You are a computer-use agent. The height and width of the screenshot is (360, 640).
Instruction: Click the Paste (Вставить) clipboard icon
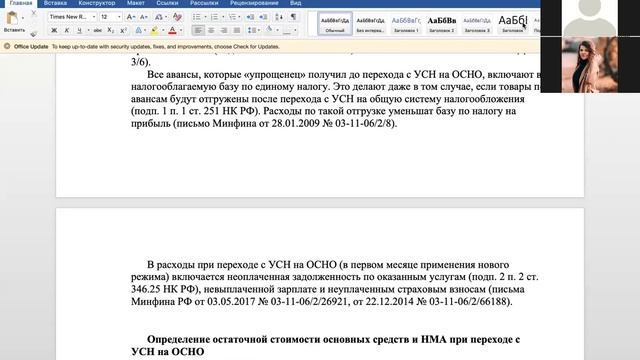tap(12, 18)
